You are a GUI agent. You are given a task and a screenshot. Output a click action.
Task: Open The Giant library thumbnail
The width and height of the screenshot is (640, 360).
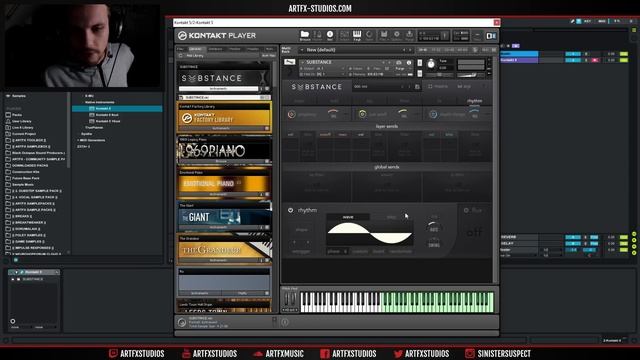pos(224,217)
